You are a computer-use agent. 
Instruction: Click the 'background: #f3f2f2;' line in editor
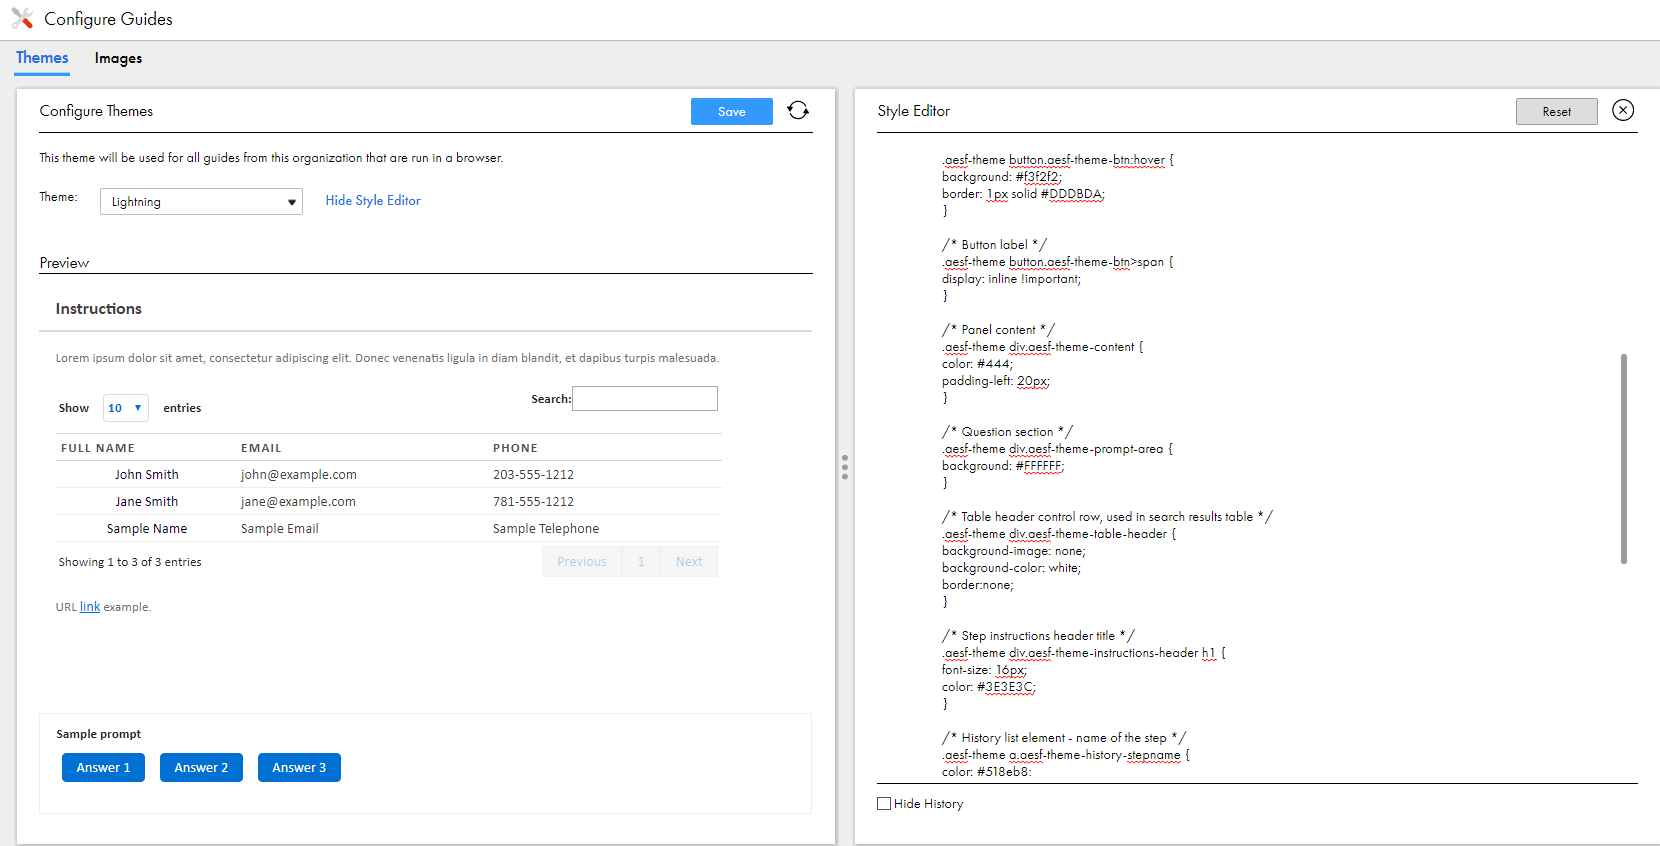point(1002,177)
